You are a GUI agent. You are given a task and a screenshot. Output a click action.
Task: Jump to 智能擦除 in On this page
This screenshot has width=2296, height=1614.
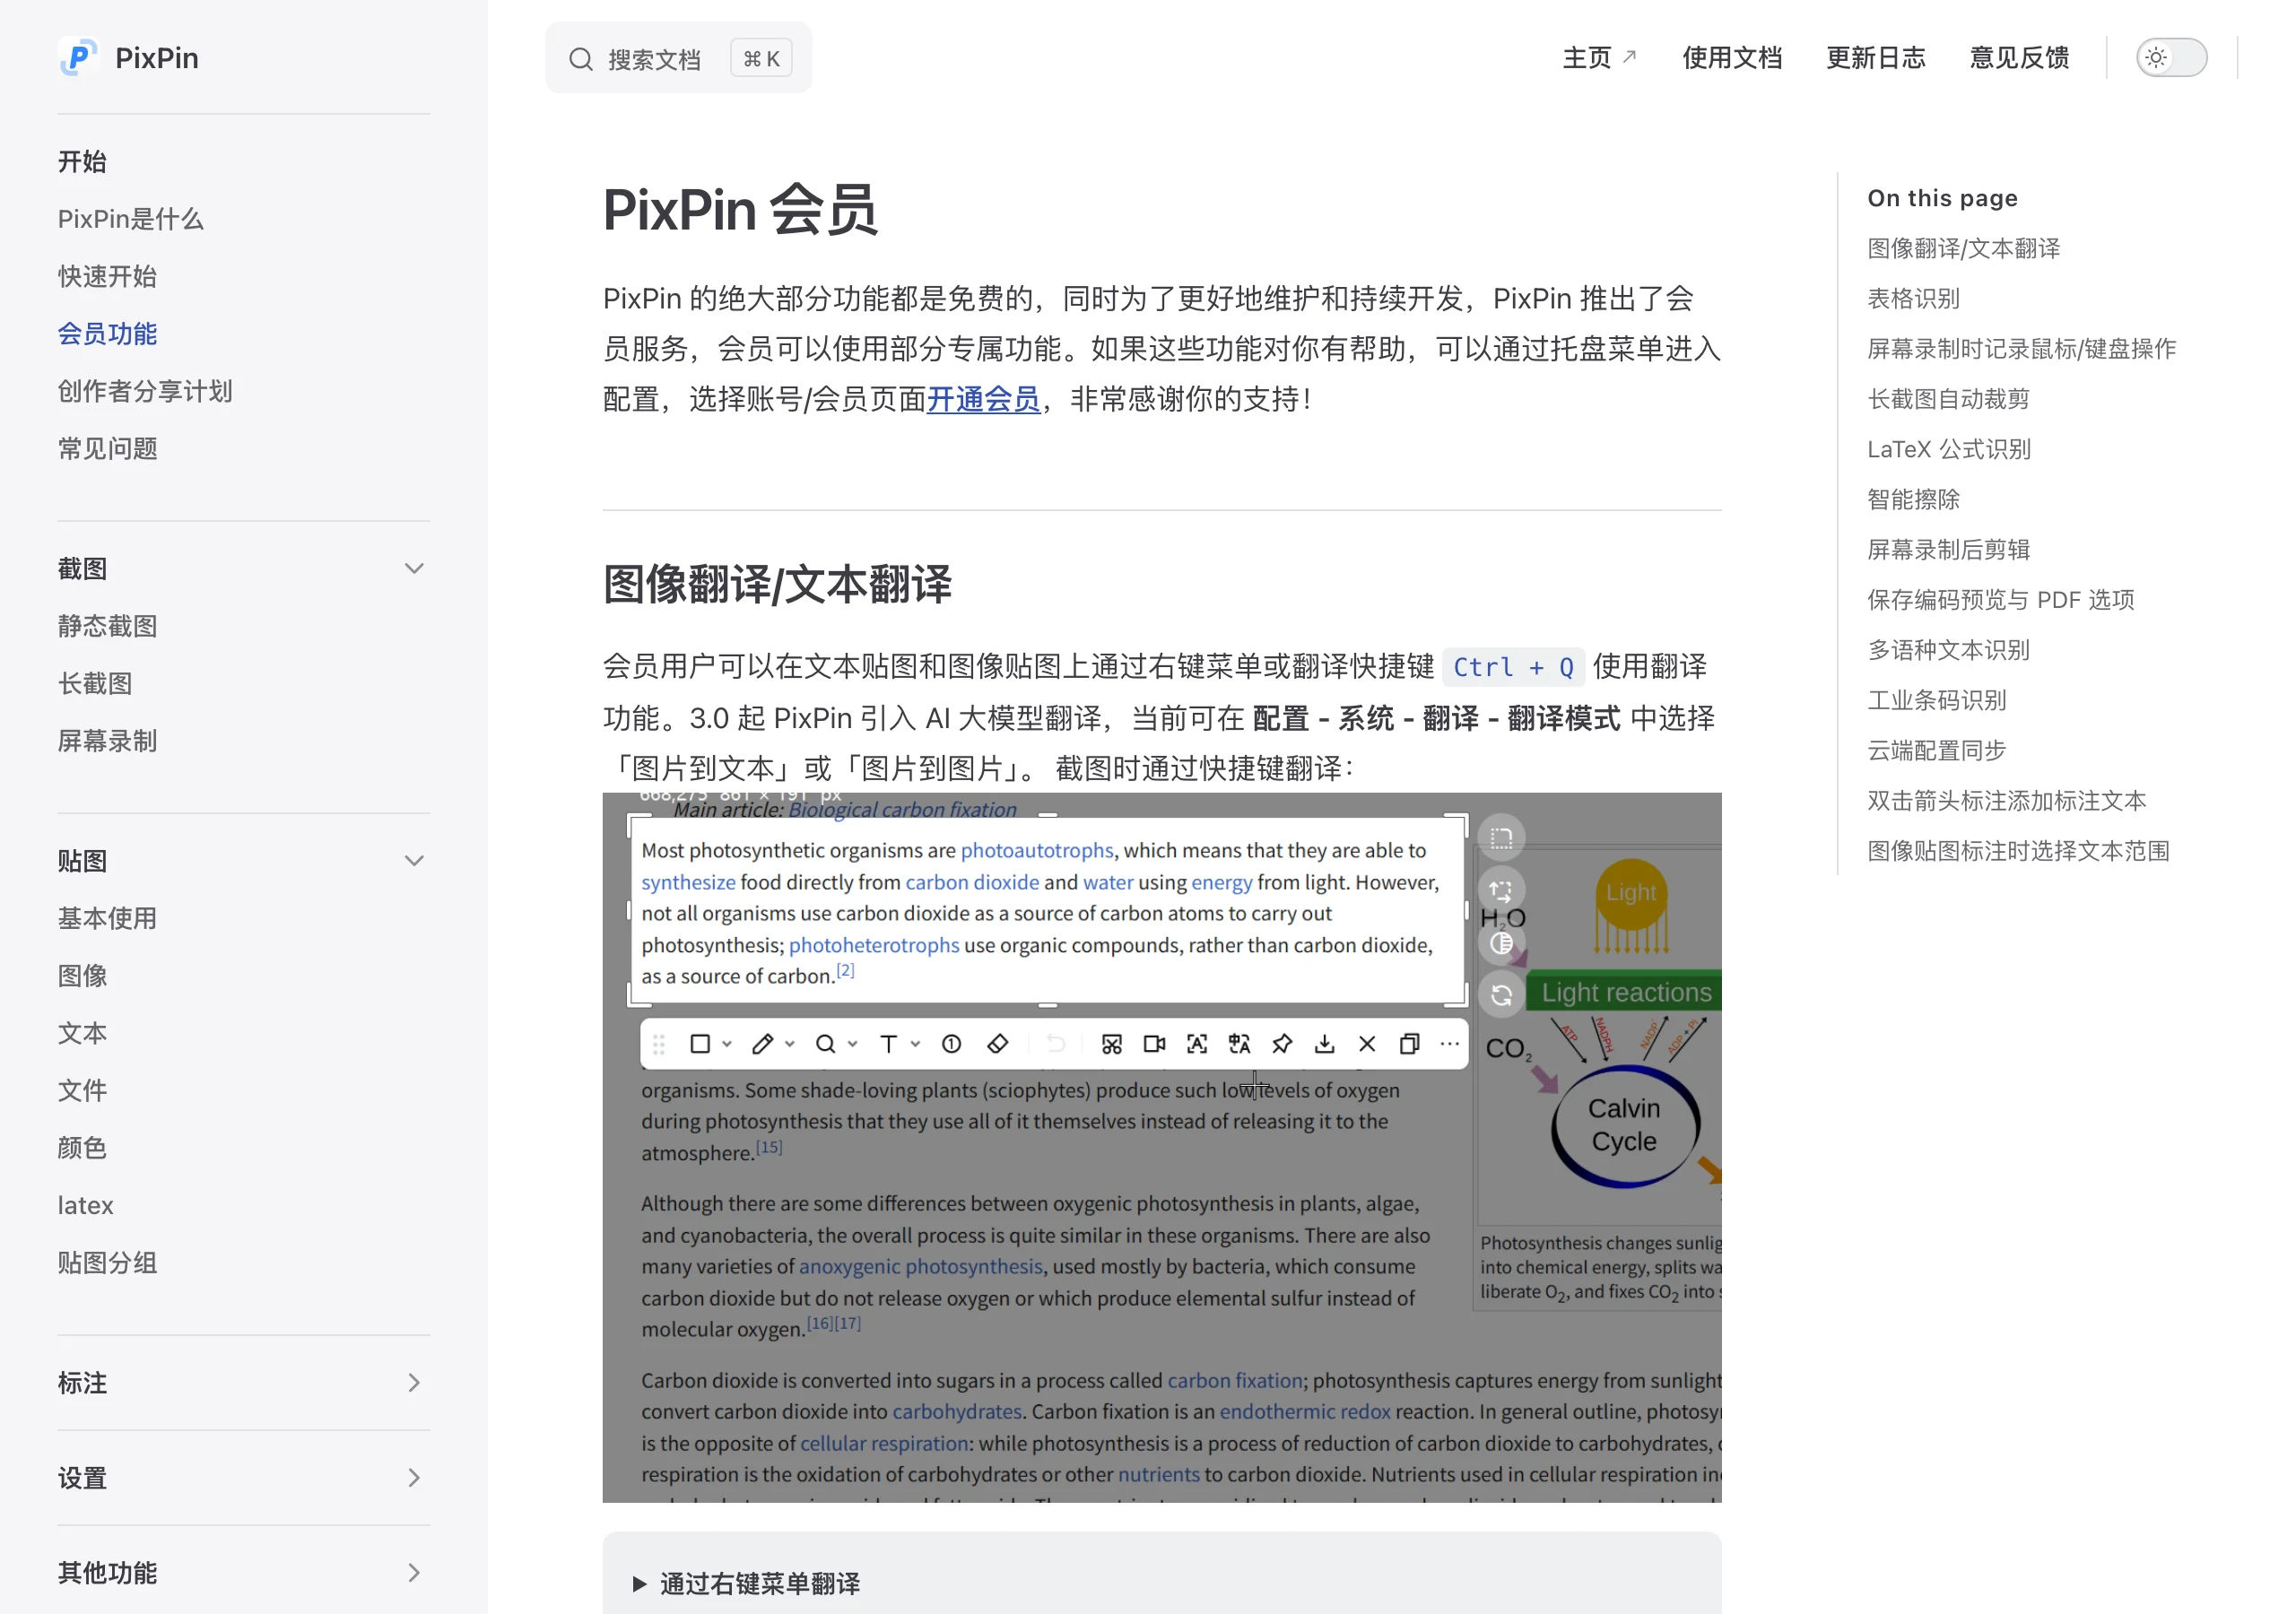[1913, 499]
